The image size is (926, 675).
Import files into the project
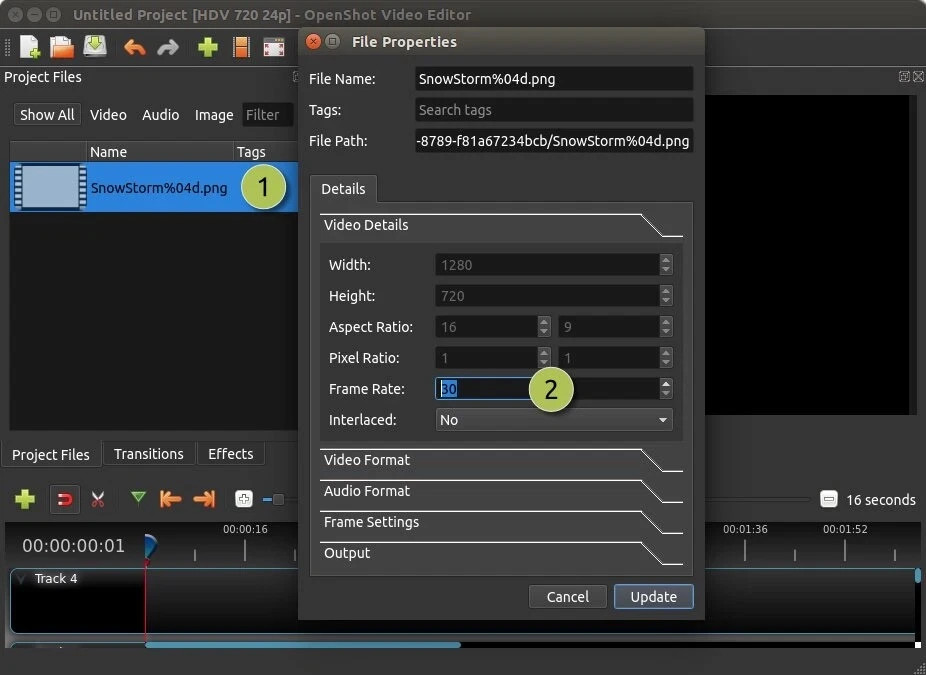point(205,46)
